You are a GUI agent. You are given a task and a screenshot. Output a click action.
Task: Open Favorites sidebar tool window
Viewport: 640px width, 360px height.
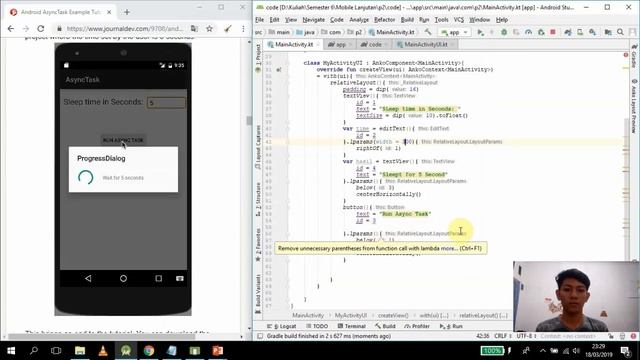(x=258, y=245)
